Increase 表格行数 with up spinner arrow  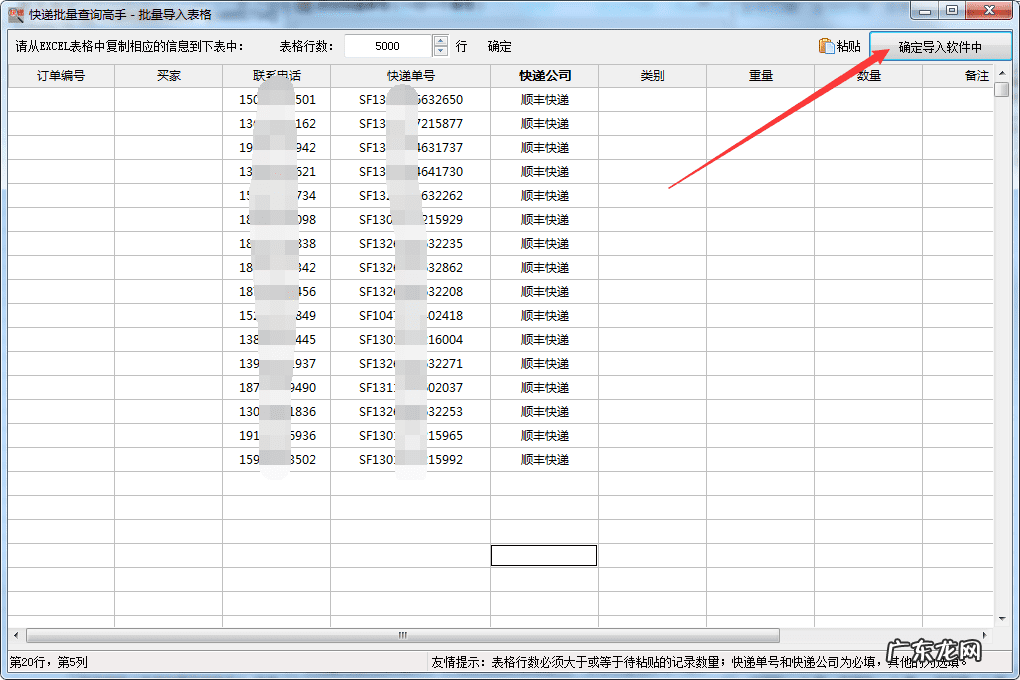click(x=441, y=41)
